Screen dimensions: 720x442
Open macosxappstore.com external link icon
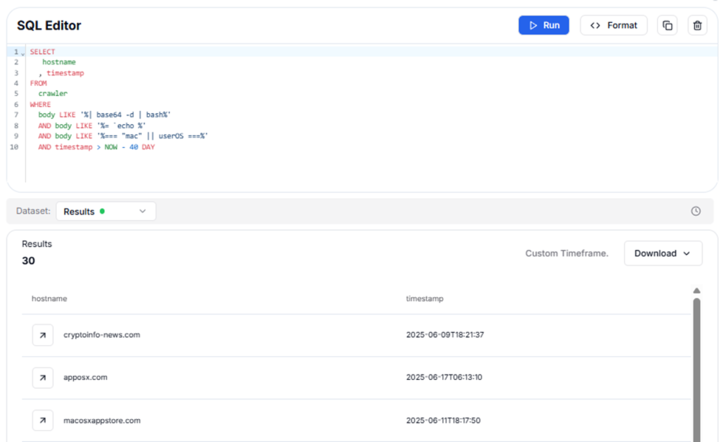(43, 420)
